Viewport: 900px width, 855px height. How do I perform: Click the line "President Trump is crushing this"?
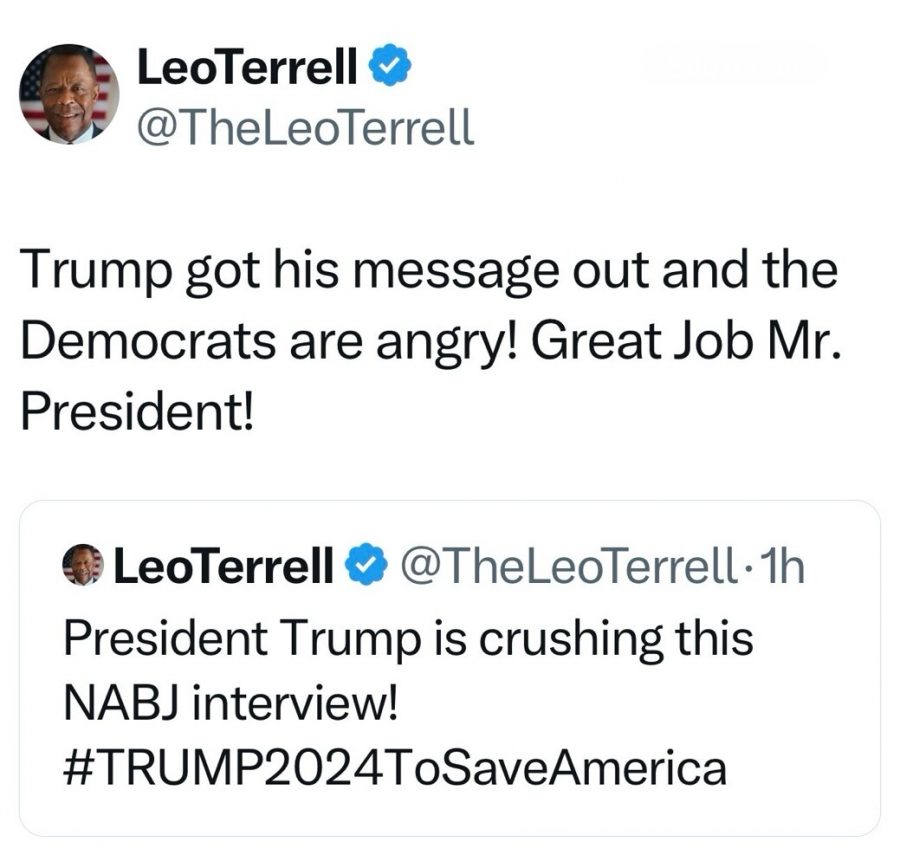[407, 636]
